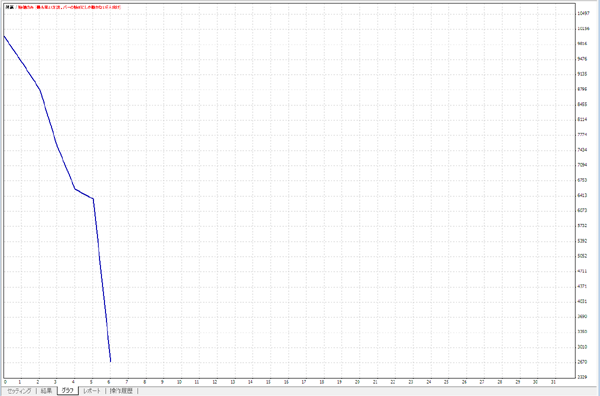Click the 10497 value on price axis

click(583, 13)
